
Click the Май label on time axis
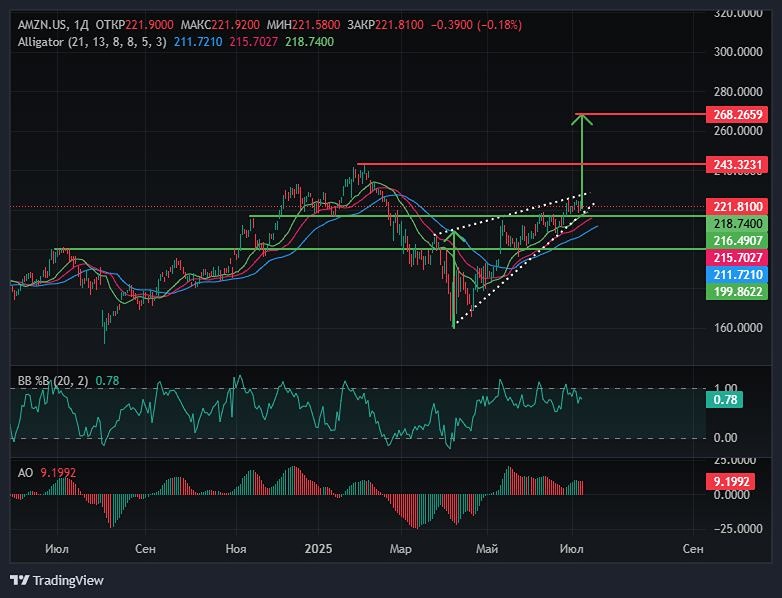(x=488, y=549)
